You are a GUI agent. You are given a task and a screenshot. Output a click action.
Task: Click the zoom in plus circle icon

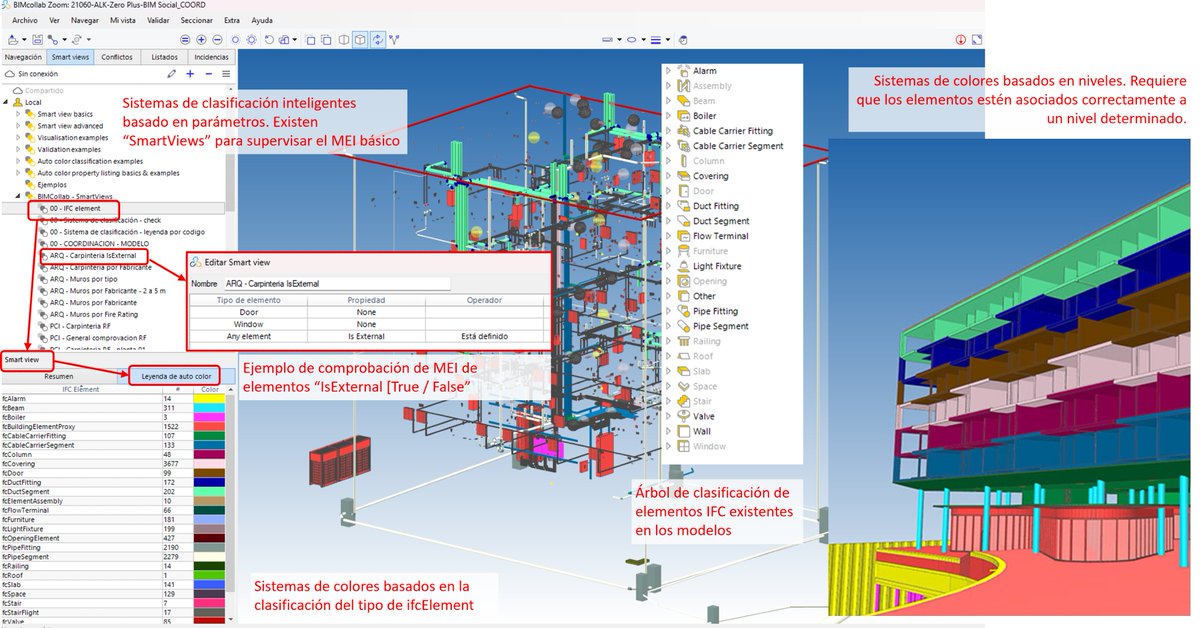201,40
